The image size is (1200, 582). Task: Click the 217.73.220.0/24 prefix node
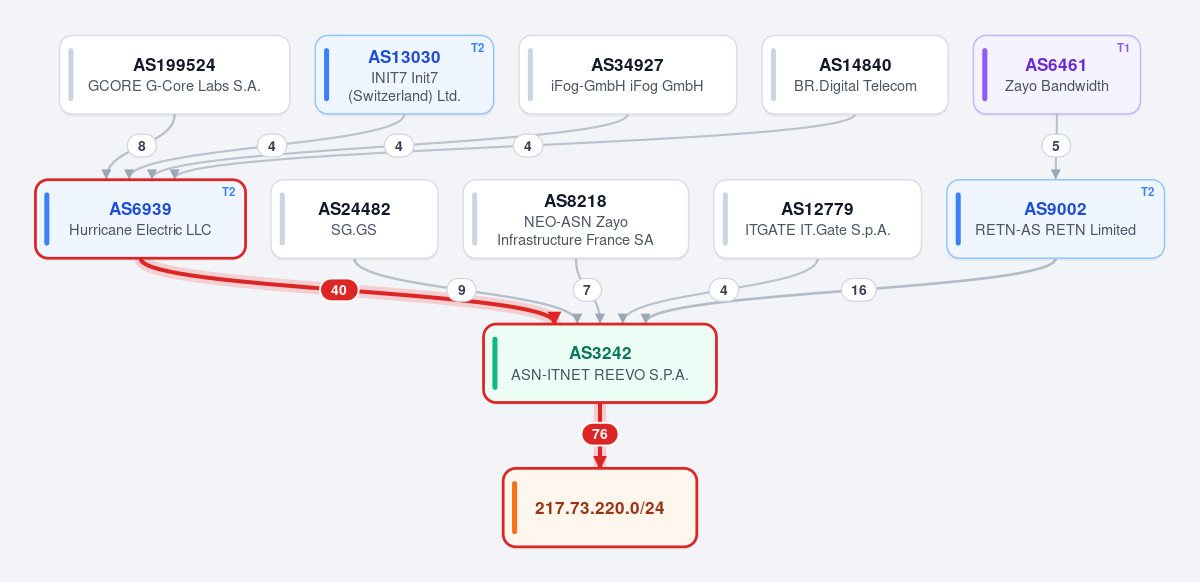coord(600,508)
